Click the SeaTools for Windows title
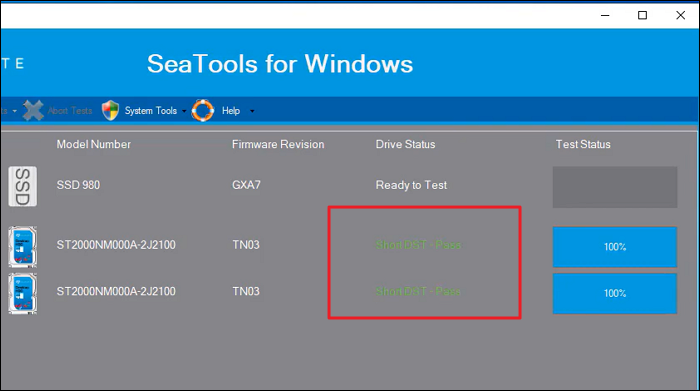Image resolution: width=700 pixels, height=391 pixels. click(280, 63)
